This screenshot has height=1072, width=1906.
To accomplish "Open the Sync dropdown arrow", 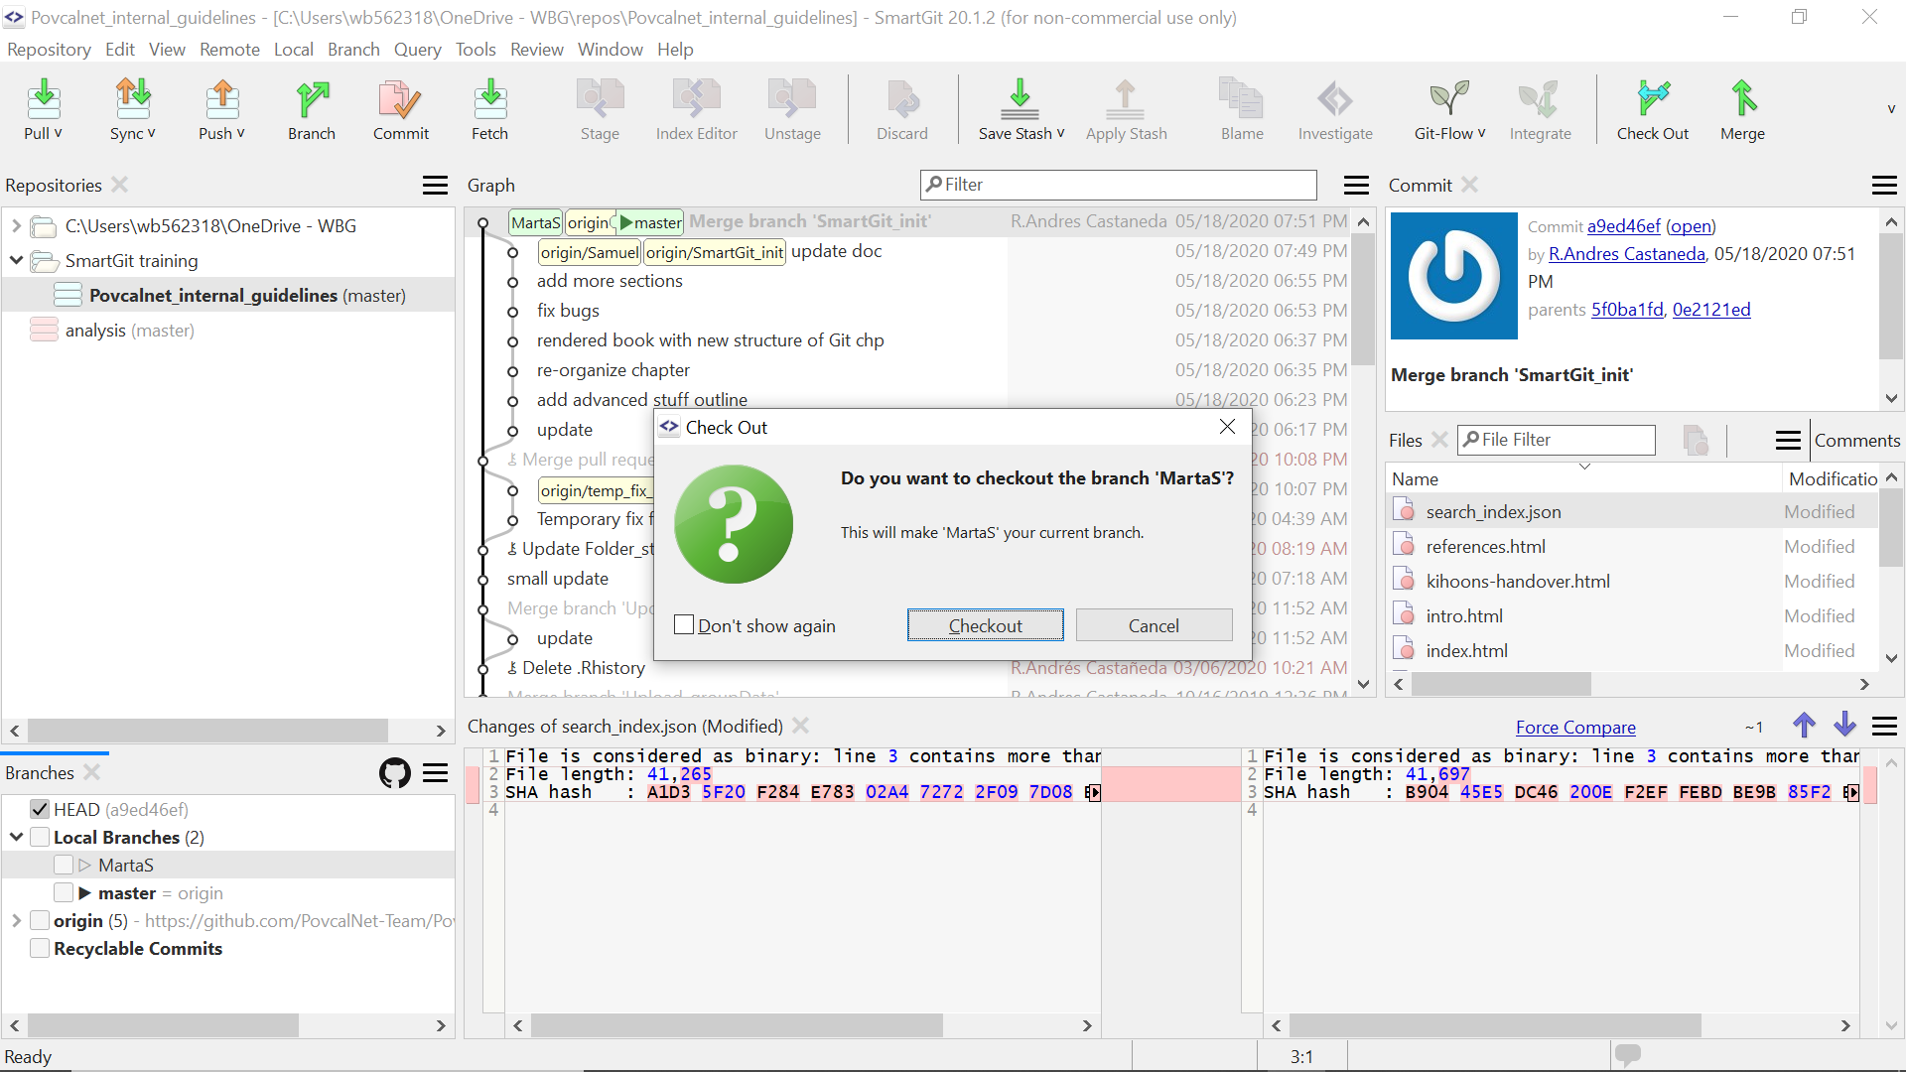I will pos(151,133).
